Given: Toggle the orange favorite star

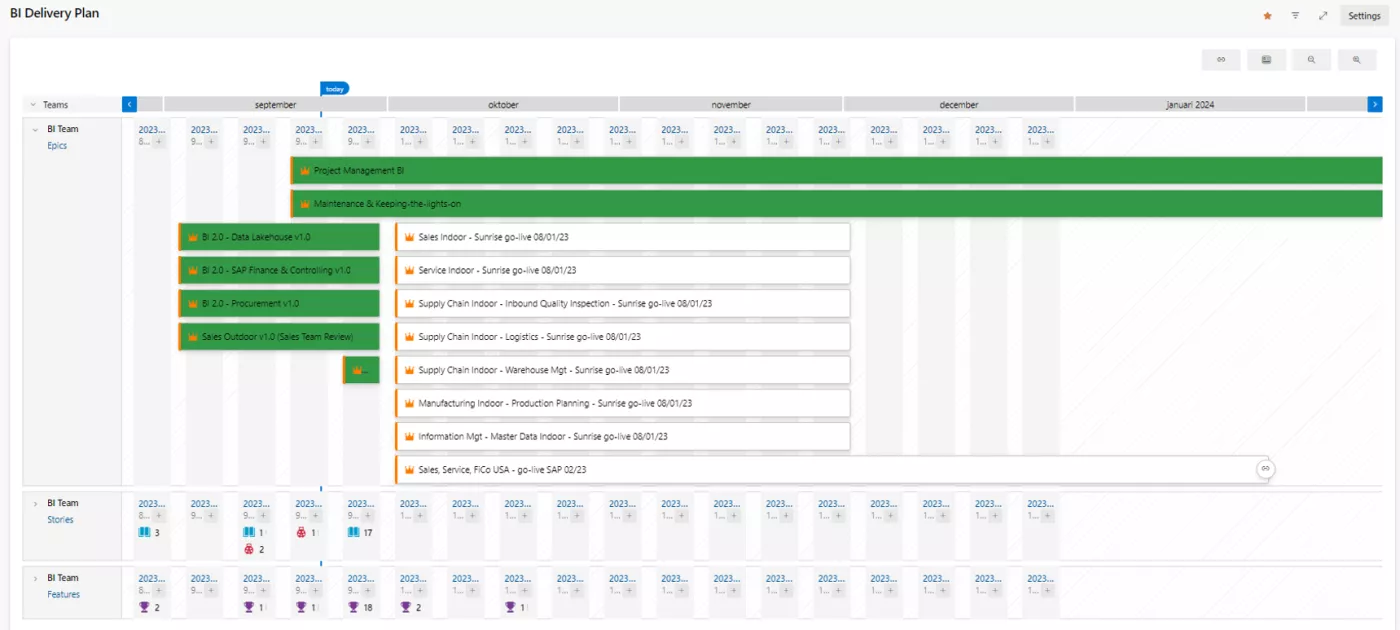Looking at the screenshot, I should [x=1268, y=16].
